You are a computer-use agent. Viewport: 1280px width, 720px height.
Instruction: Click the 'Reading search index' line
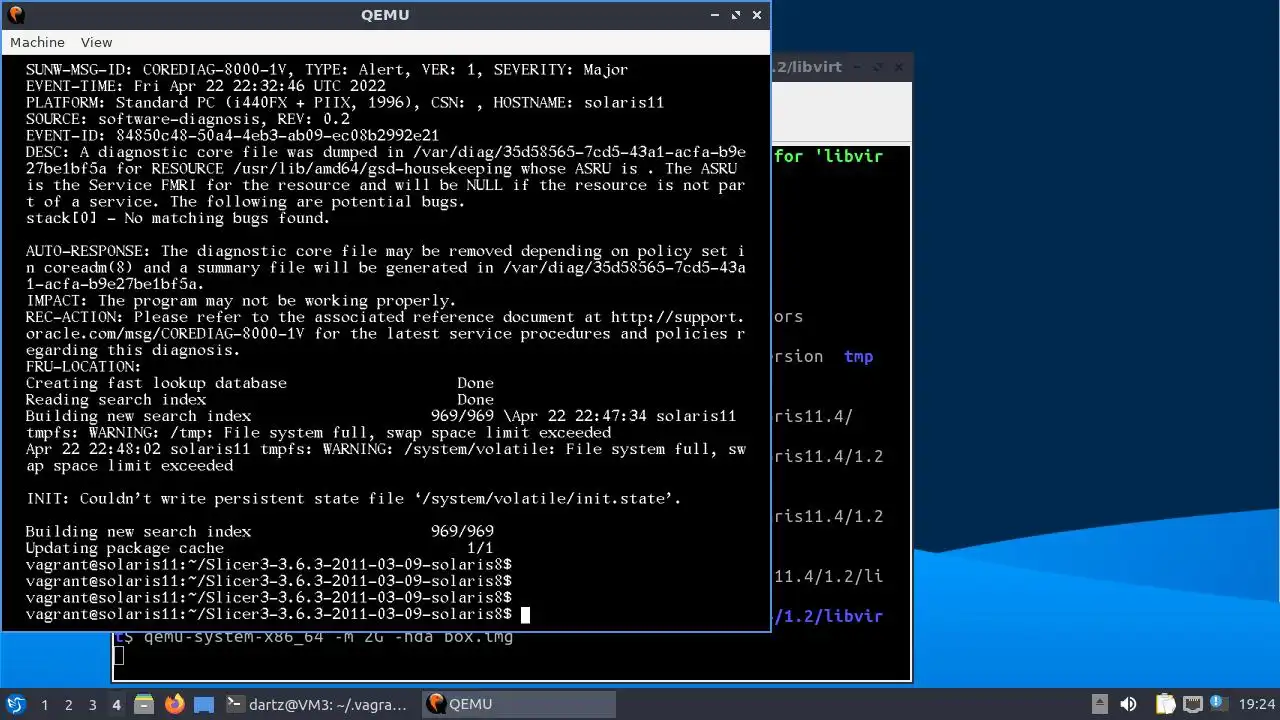click(x=259, y=400)
